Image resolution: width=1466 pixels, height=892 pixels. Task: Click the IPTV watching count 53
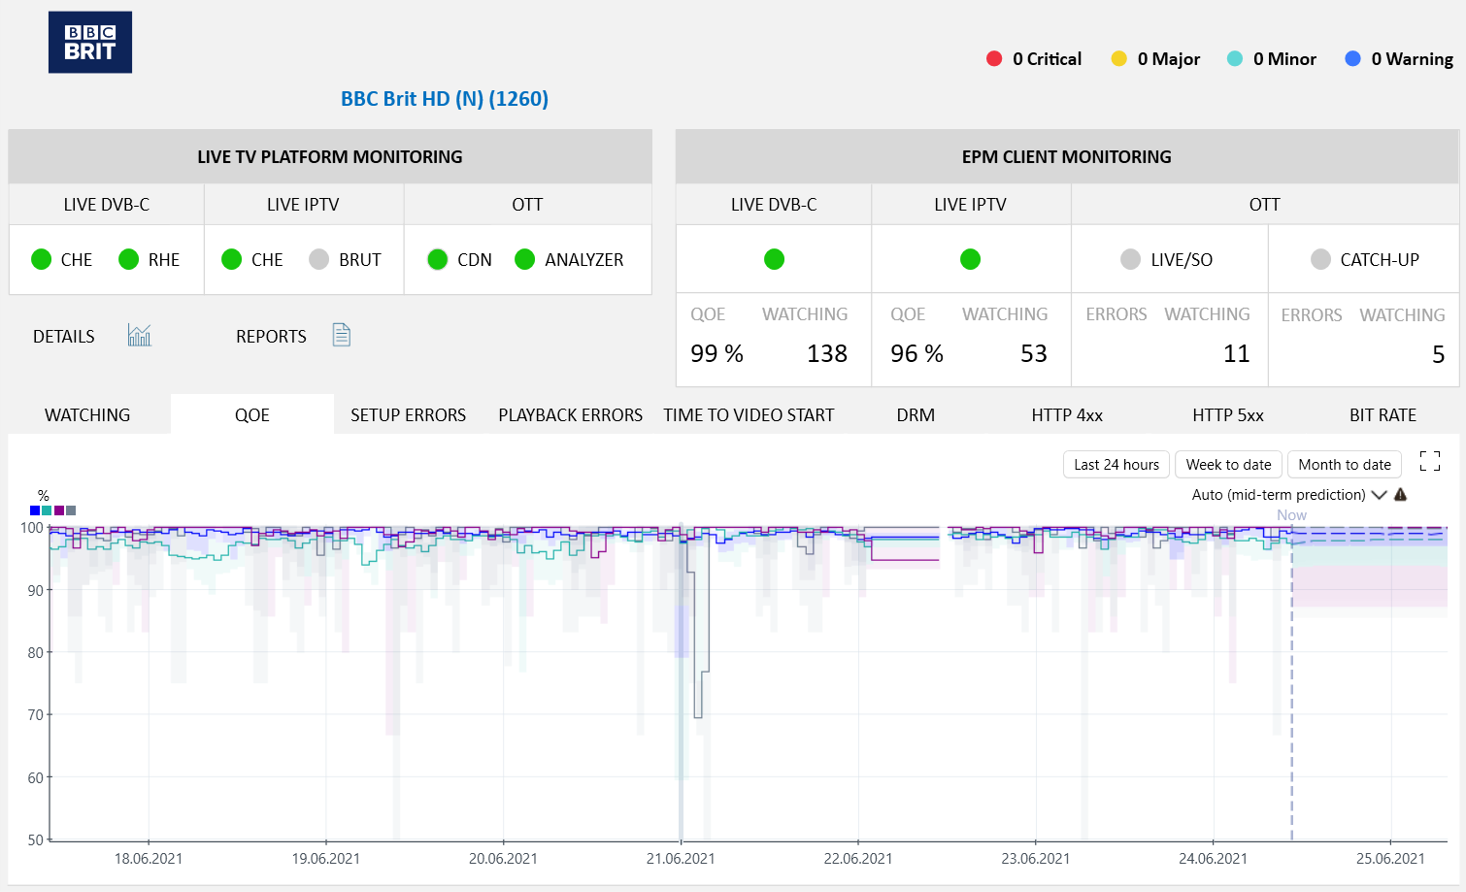pos(1034,354)
